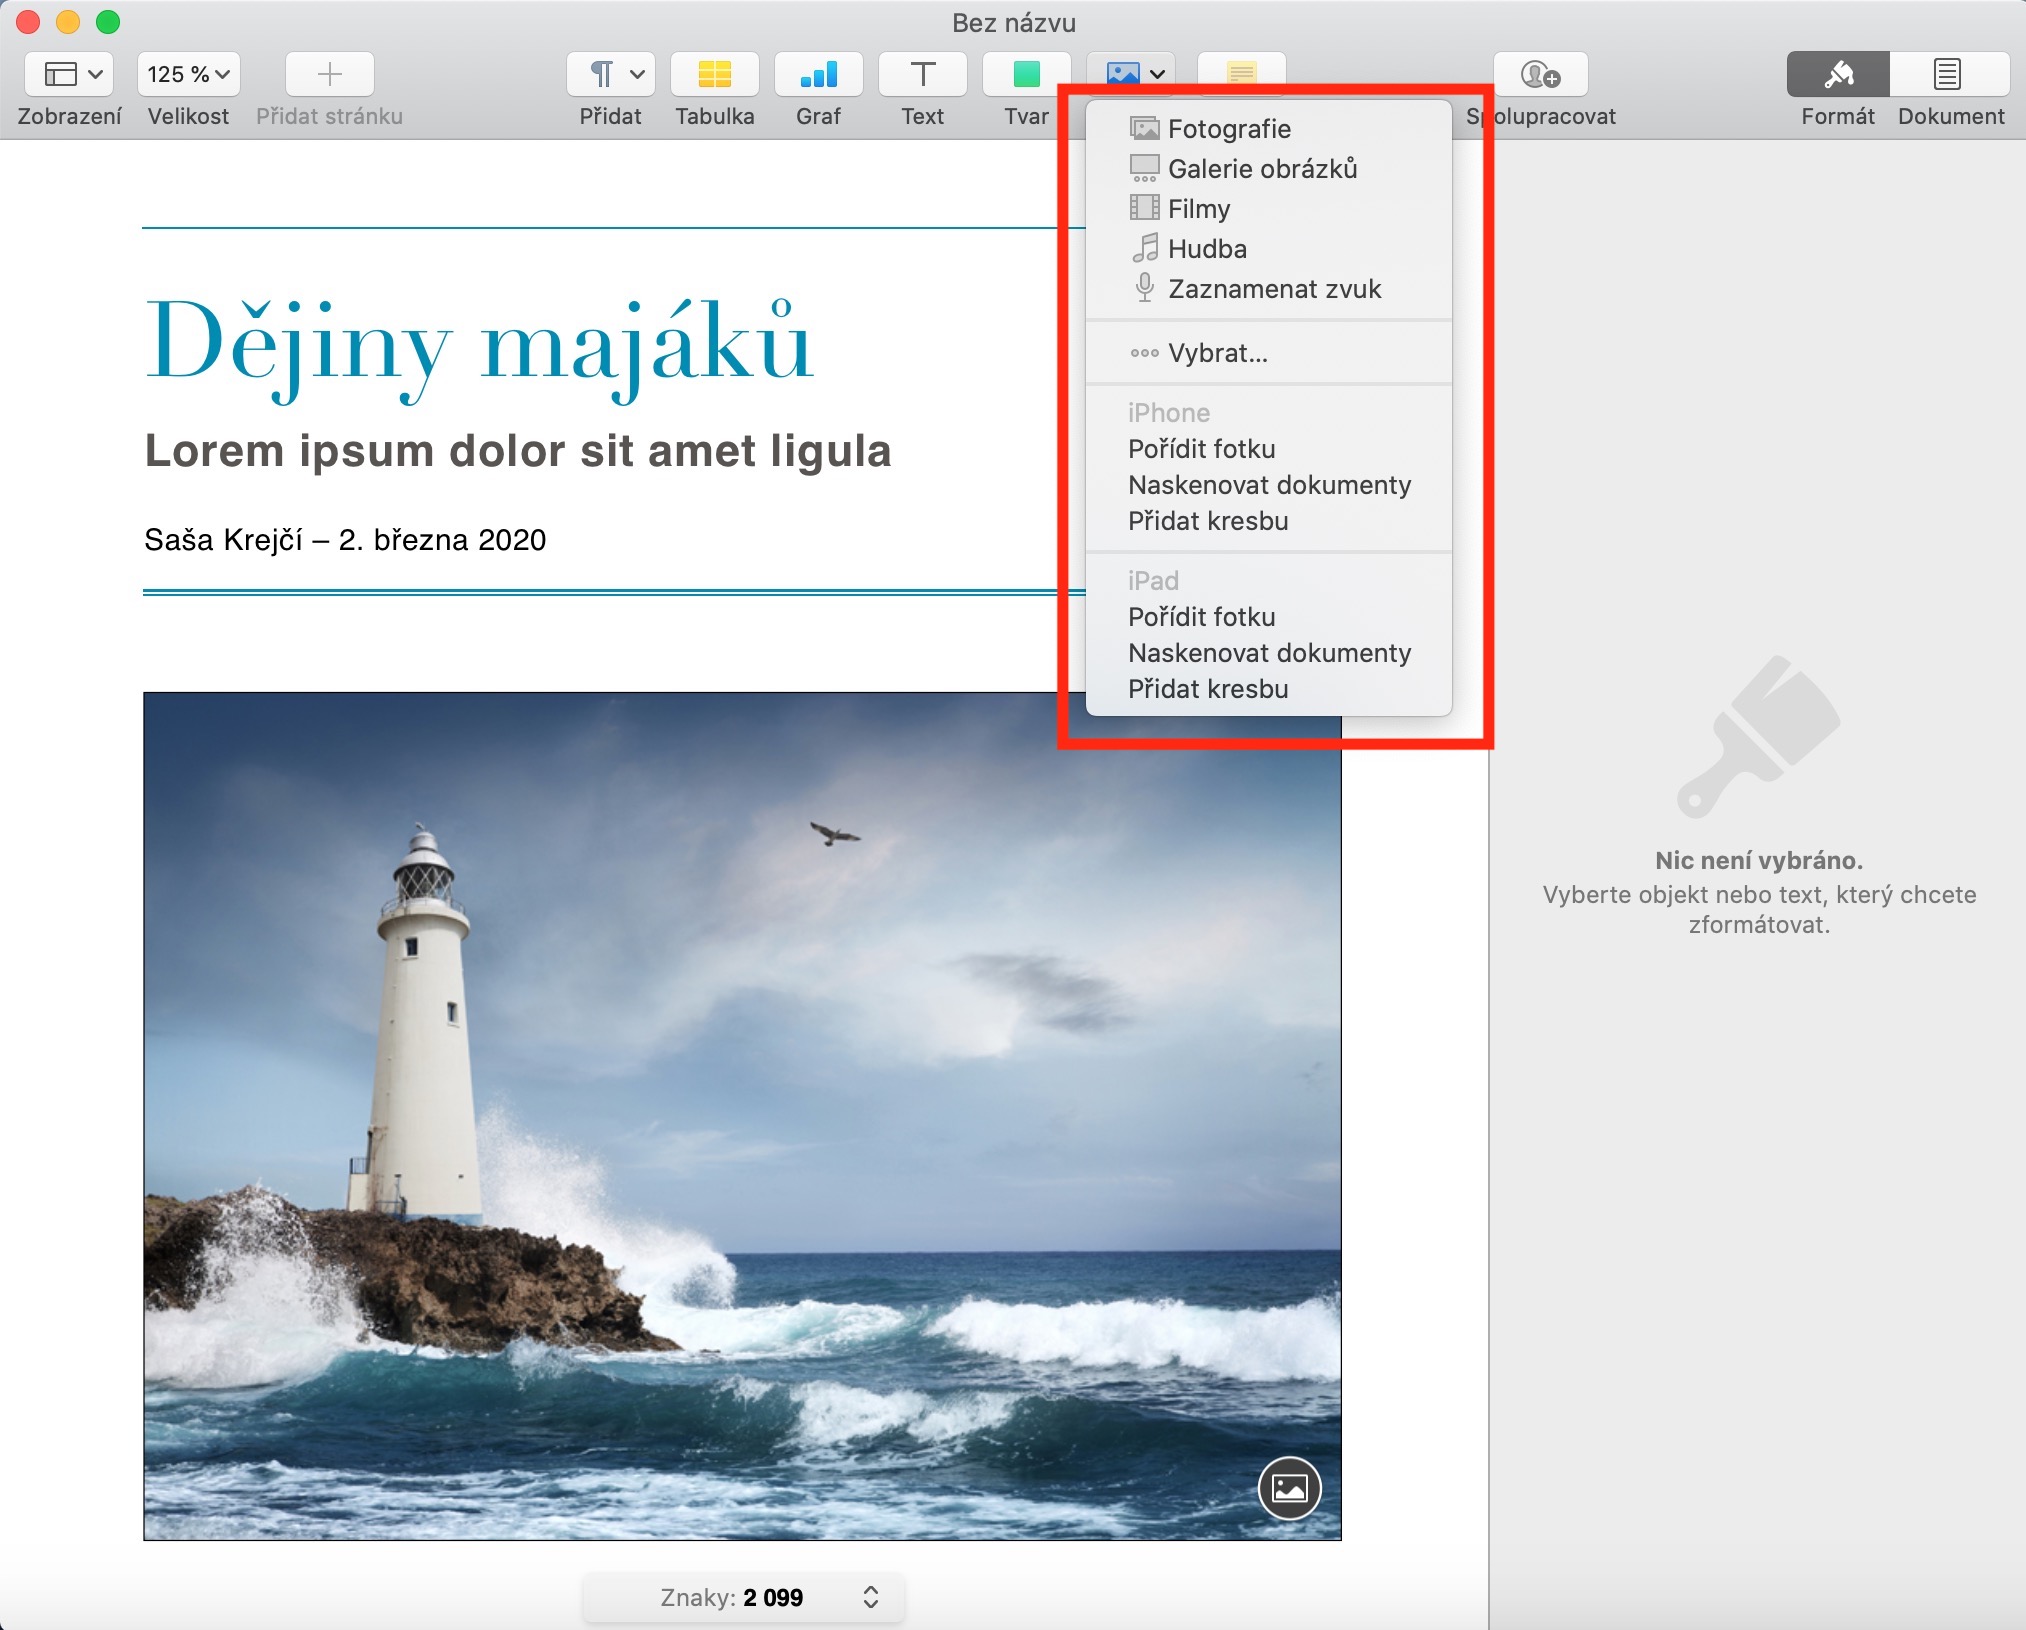Click the Dějiny majáků title text
The height and width of the screenshot is (1630, 2026).
pos(480,343)
